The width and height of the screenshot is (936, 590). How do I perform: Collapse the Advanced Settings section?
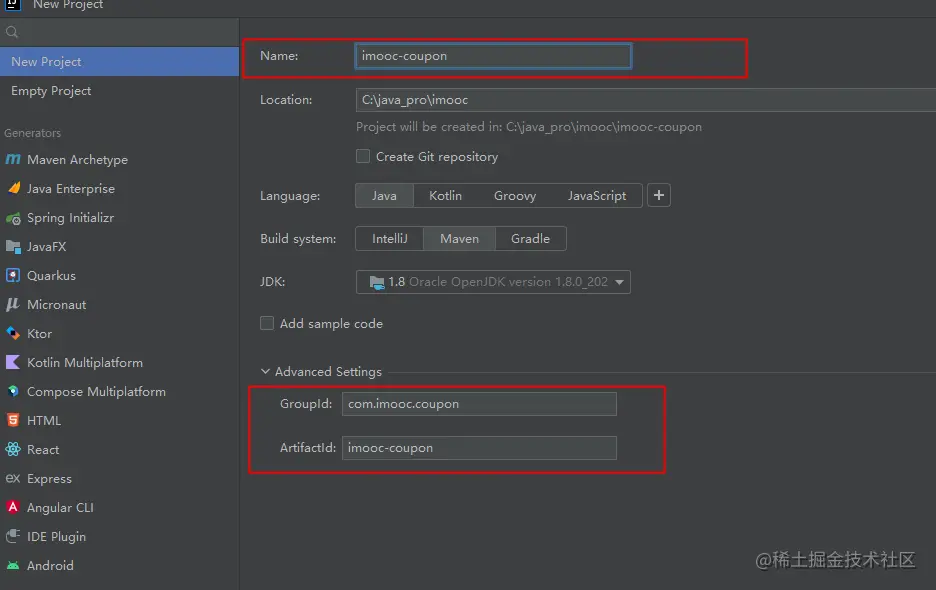coord(266,372)
